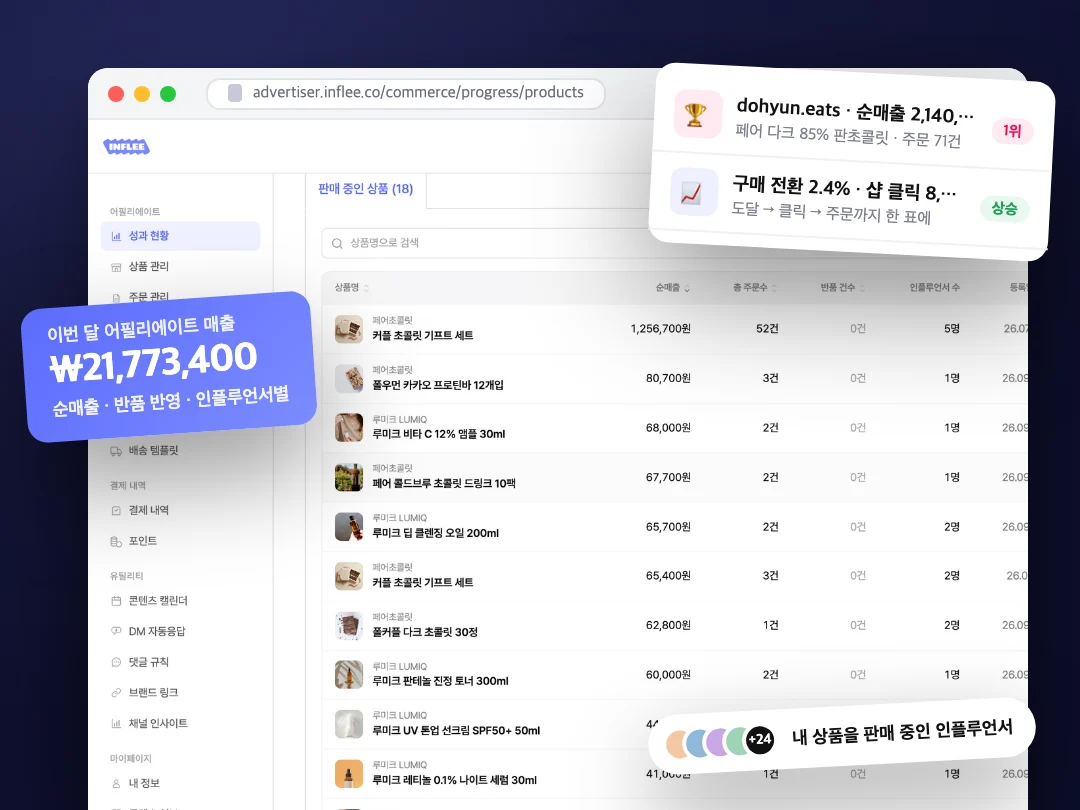Open thumbnail of 폴우먼 카카오 프로틴바 12개입
The width and height of the screenshot is (1080, 810).
pos(349,379)
